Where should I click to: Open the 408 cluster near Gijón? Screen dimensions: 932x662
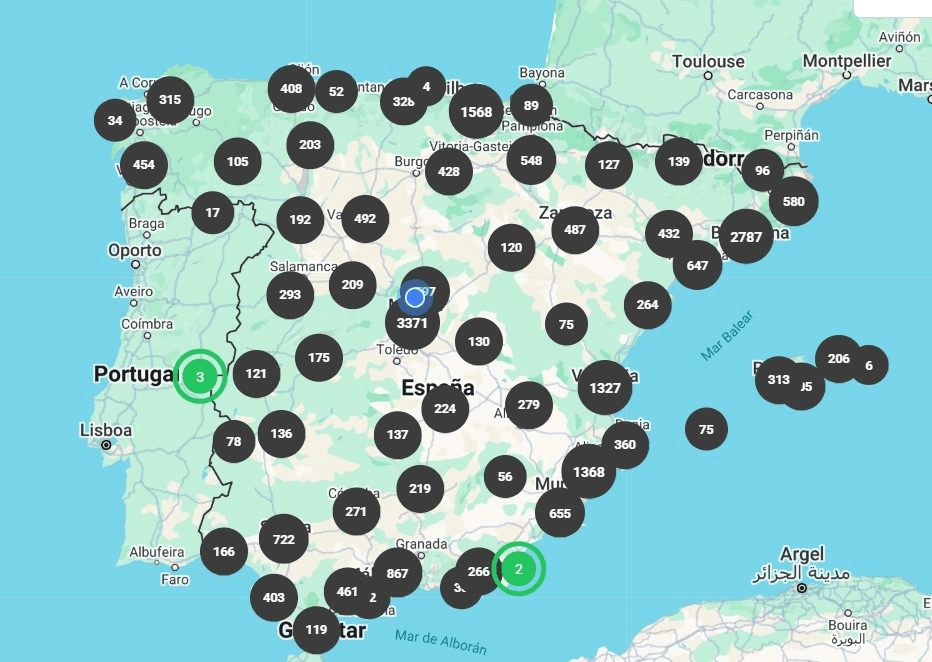pyautogui.click(x=291, y=89)
